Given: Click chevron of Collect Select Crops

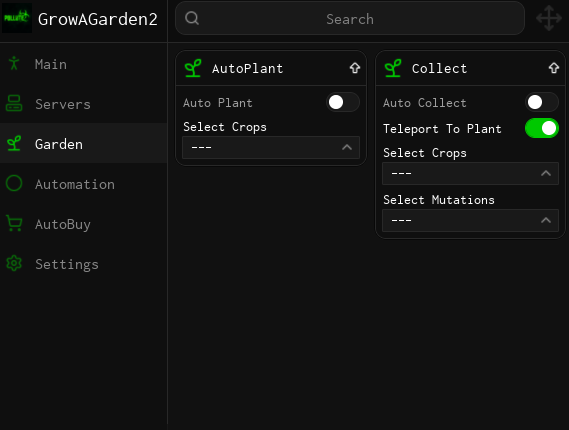Looking at the screenshot, I should tap(546, 173).
